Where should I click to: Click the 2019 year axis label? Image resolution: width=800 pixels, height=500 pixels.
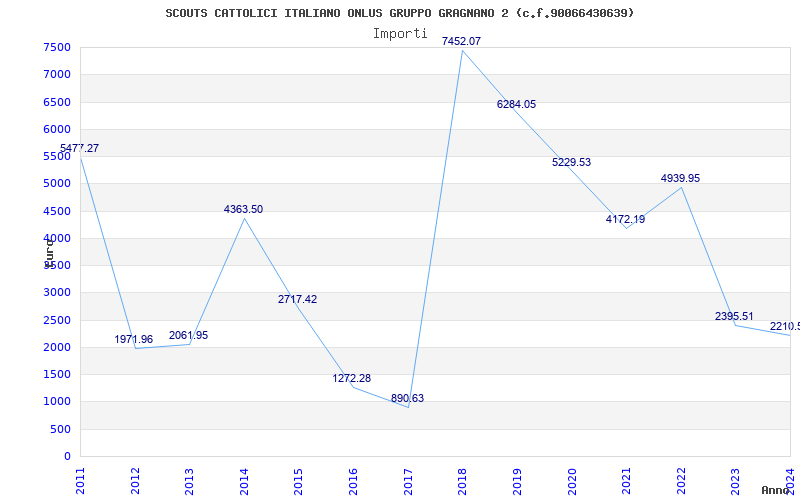click(517, 481)
